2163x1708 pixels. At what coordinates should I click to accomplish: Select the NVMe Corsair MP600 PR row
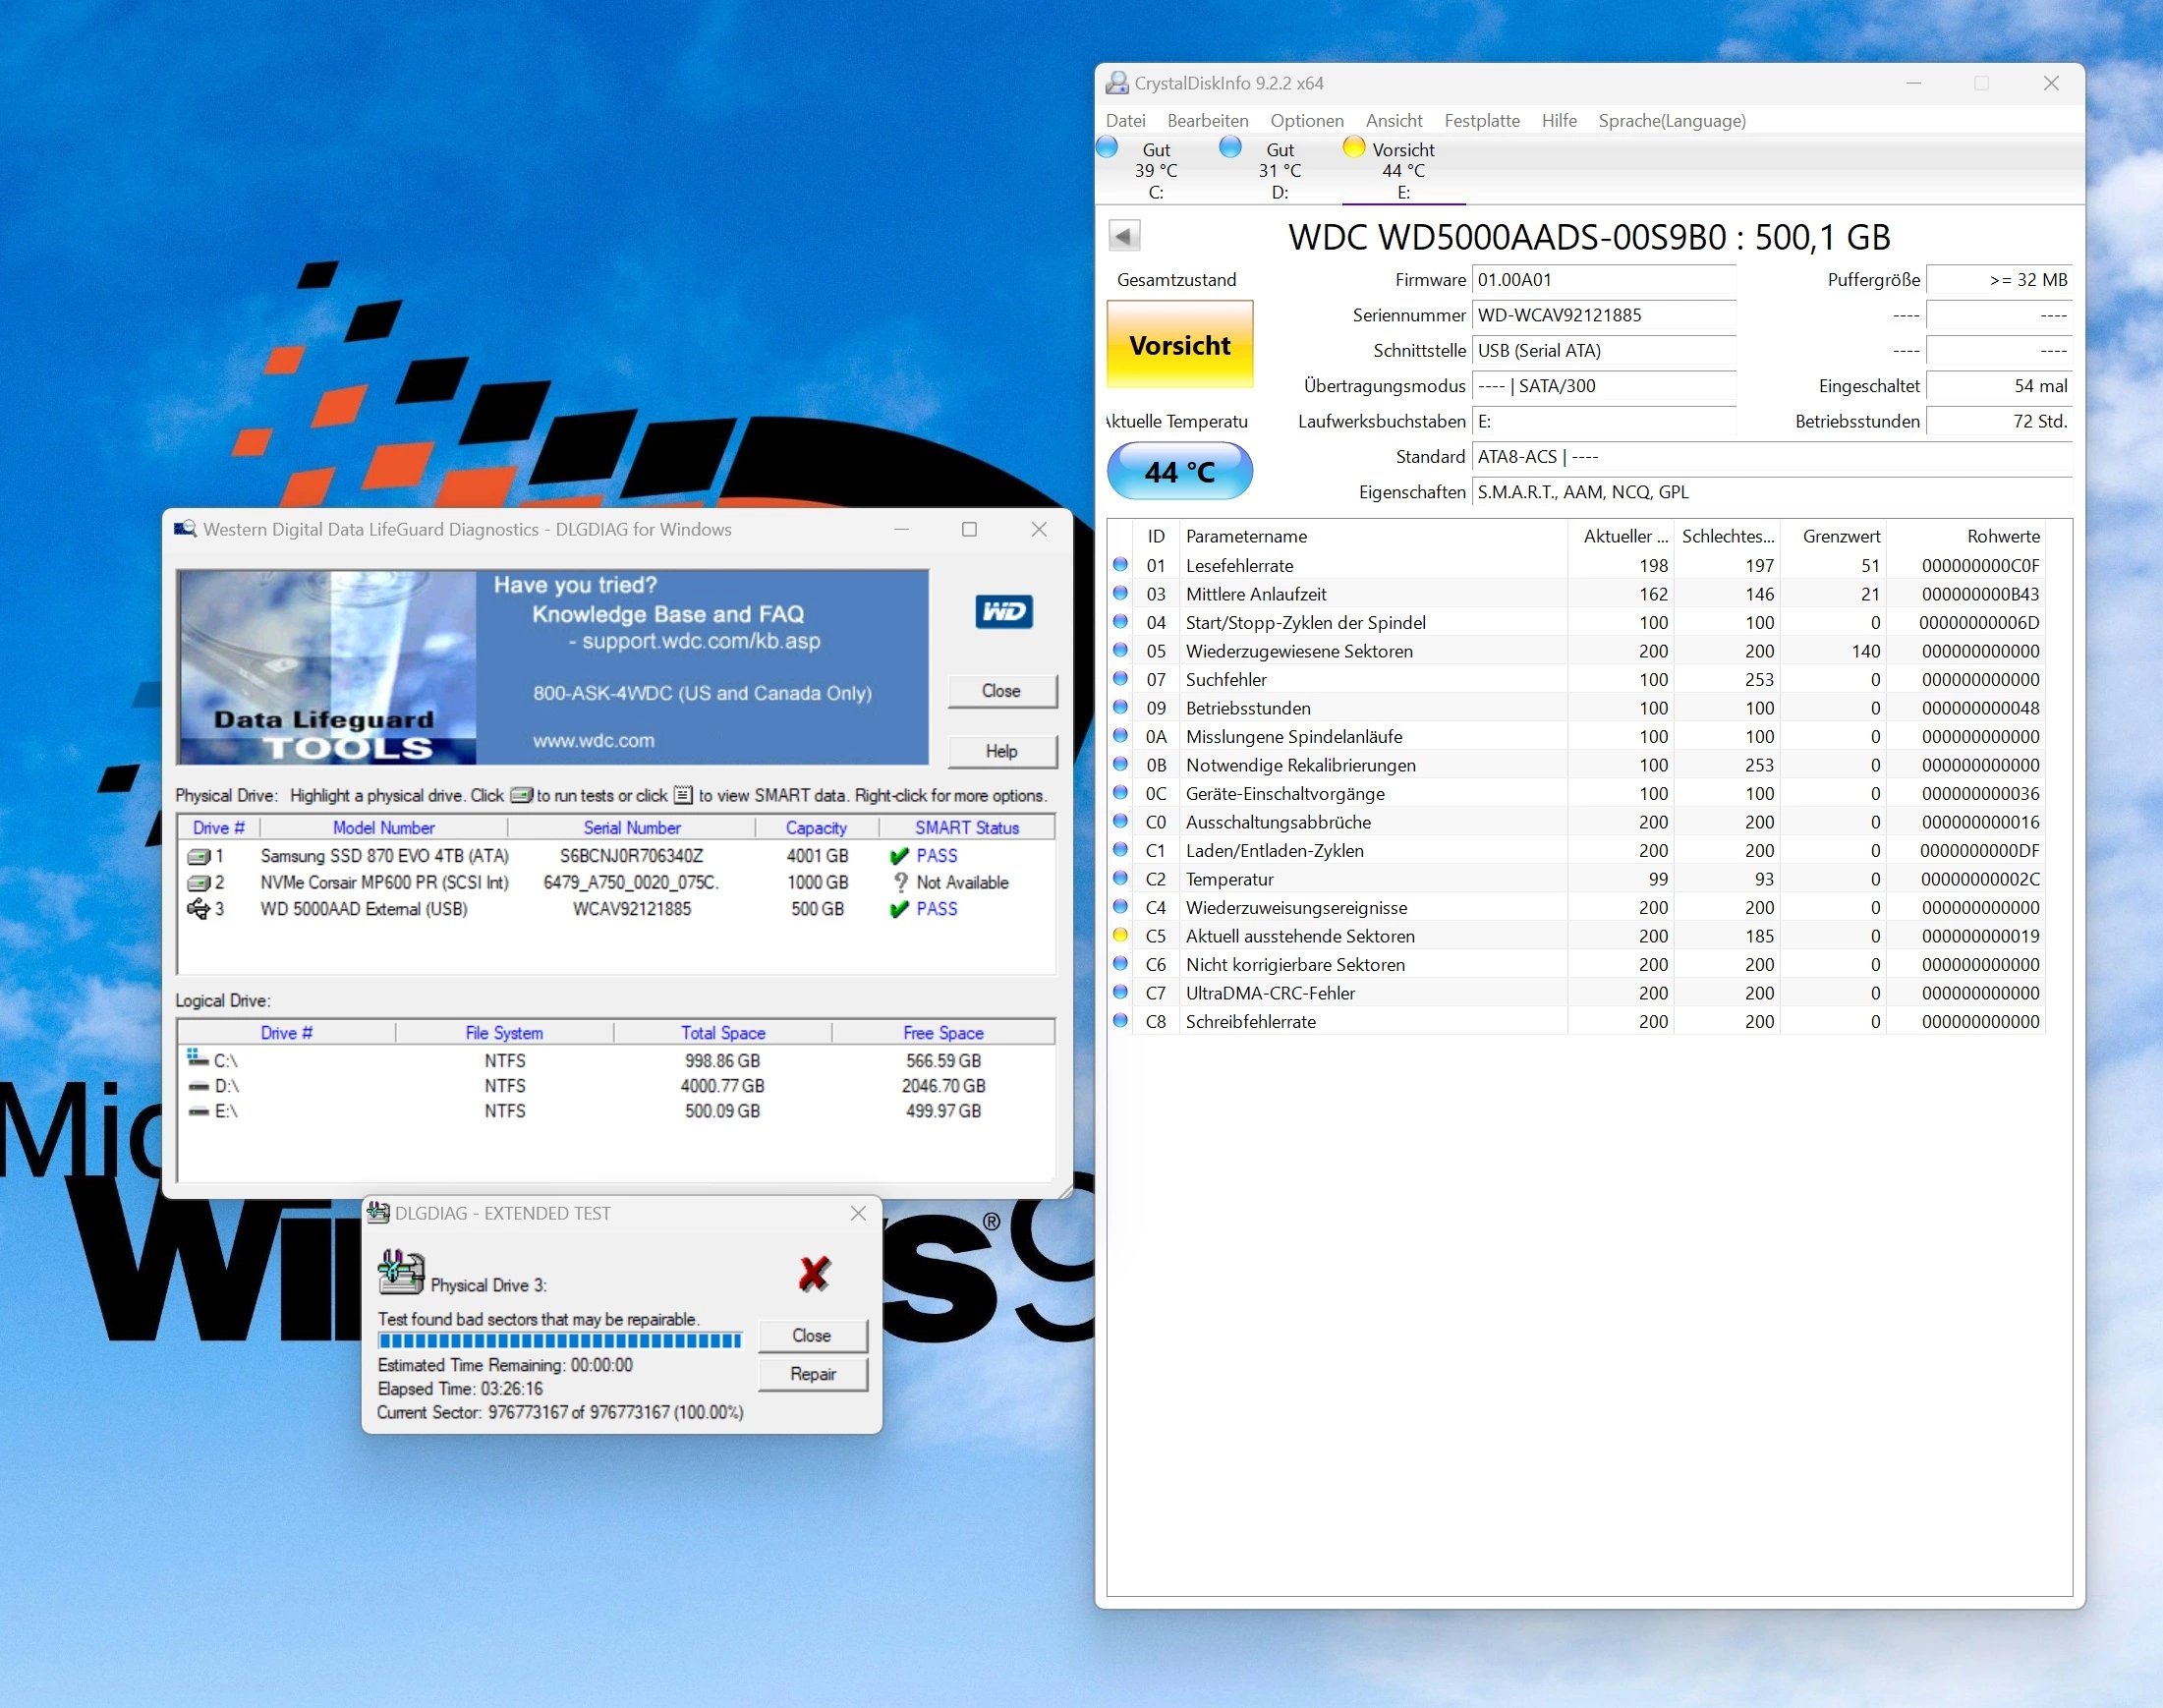coord(616,883)
